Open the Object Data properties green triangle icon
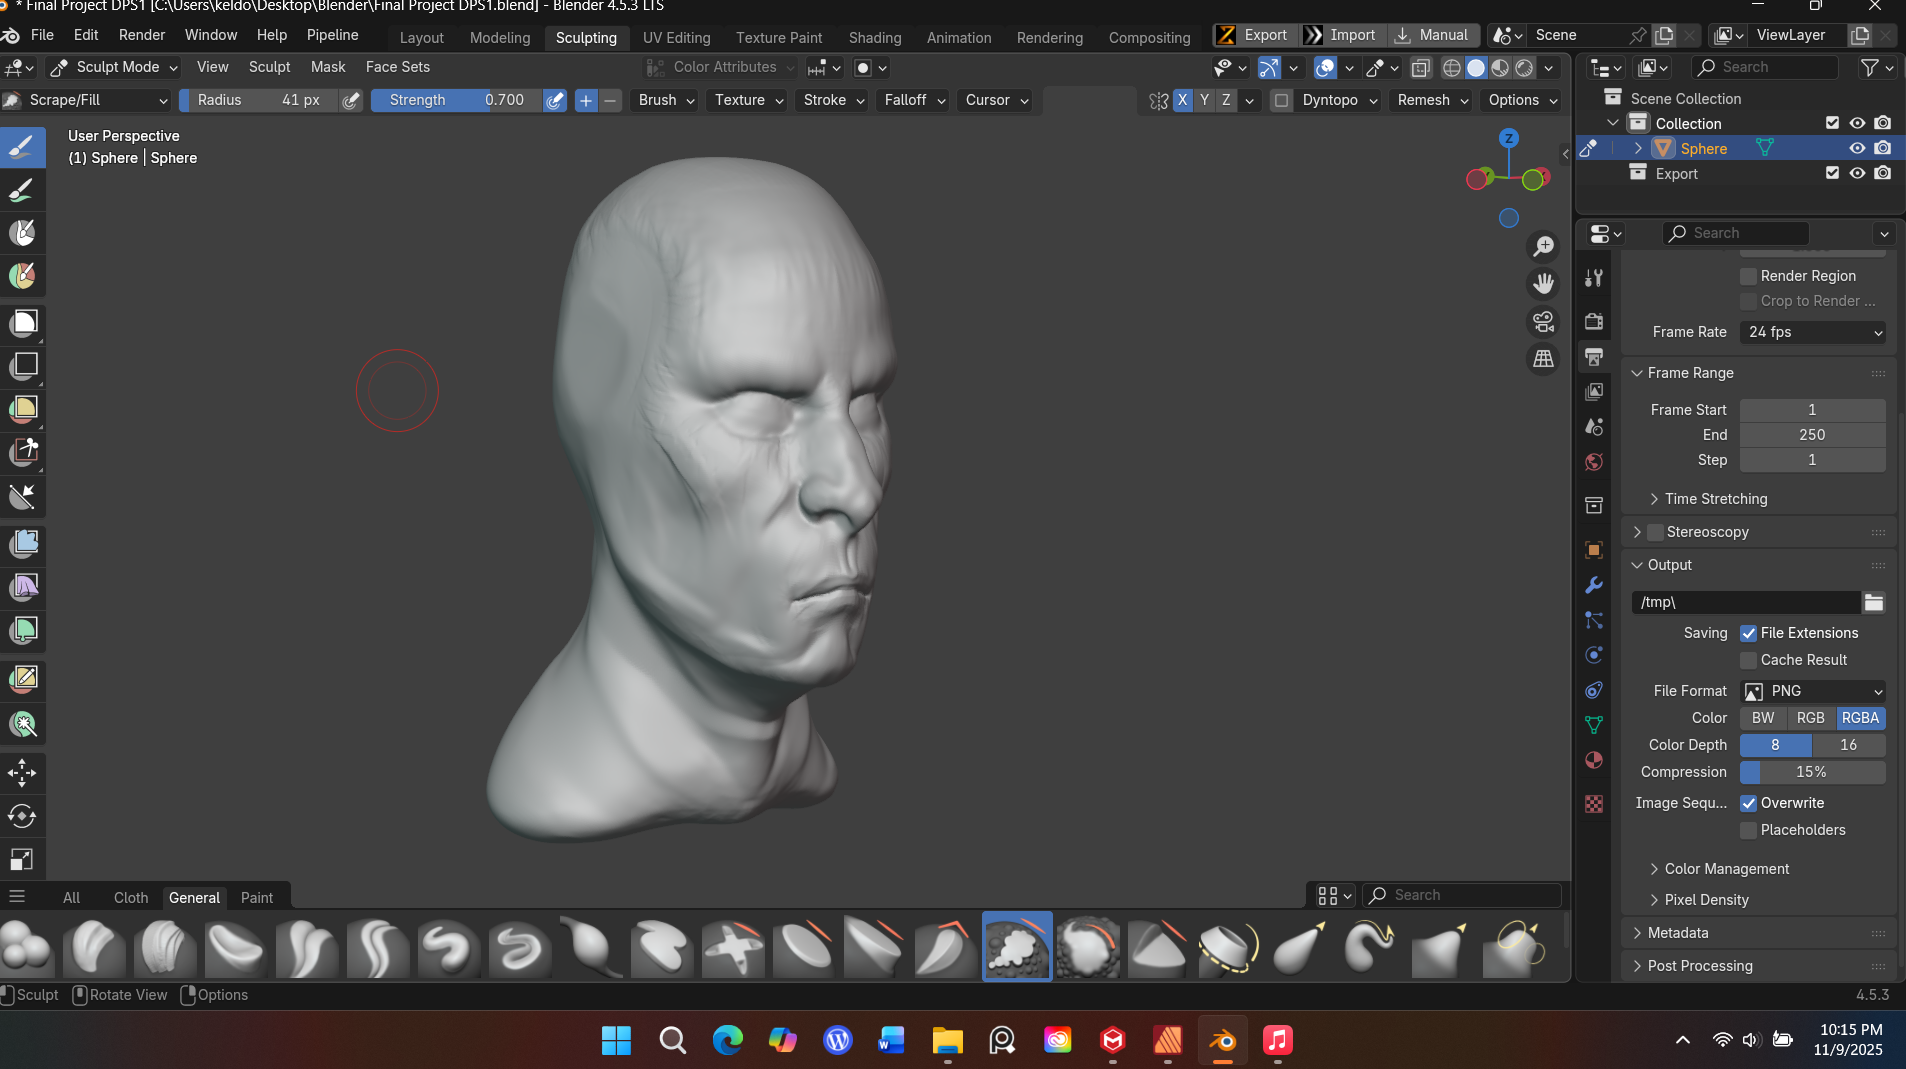The width and height of the screenshot is (1906, 1069). pos(1594,725)
